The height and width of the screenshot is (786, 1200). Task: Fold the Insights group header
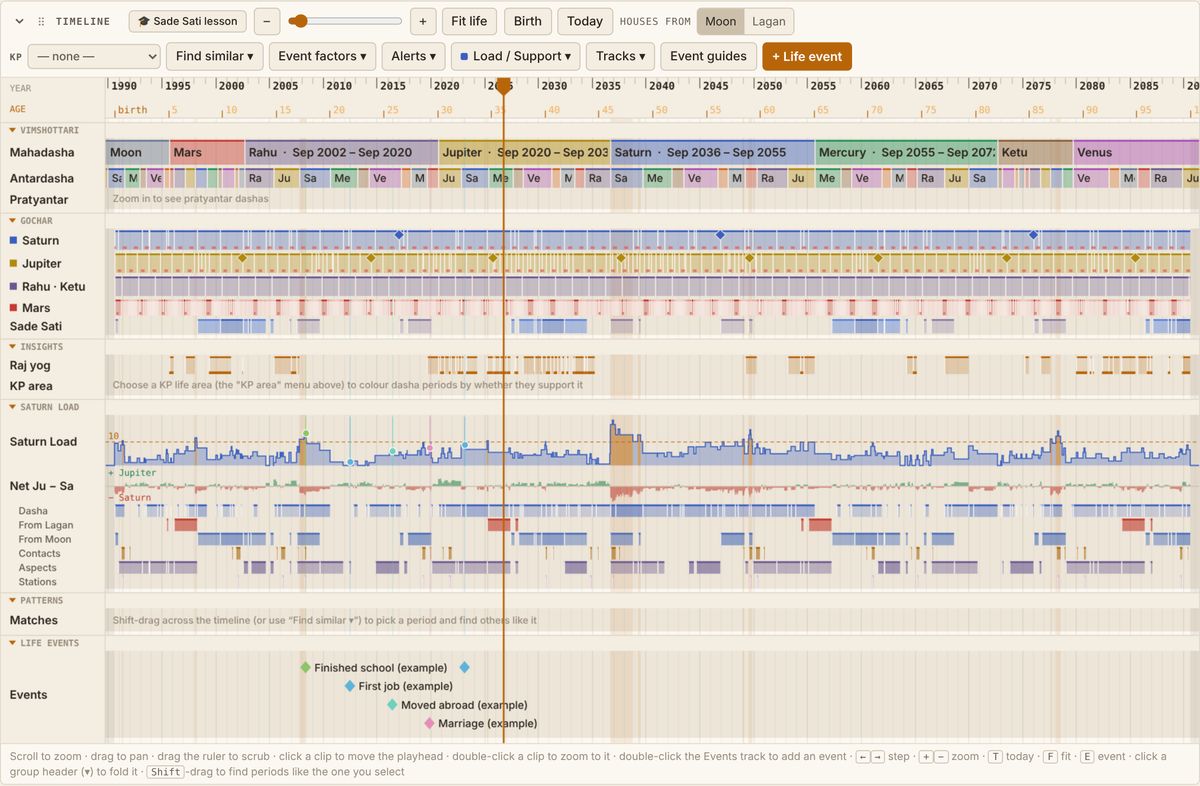pyautogui.click(x=36, y=347)
